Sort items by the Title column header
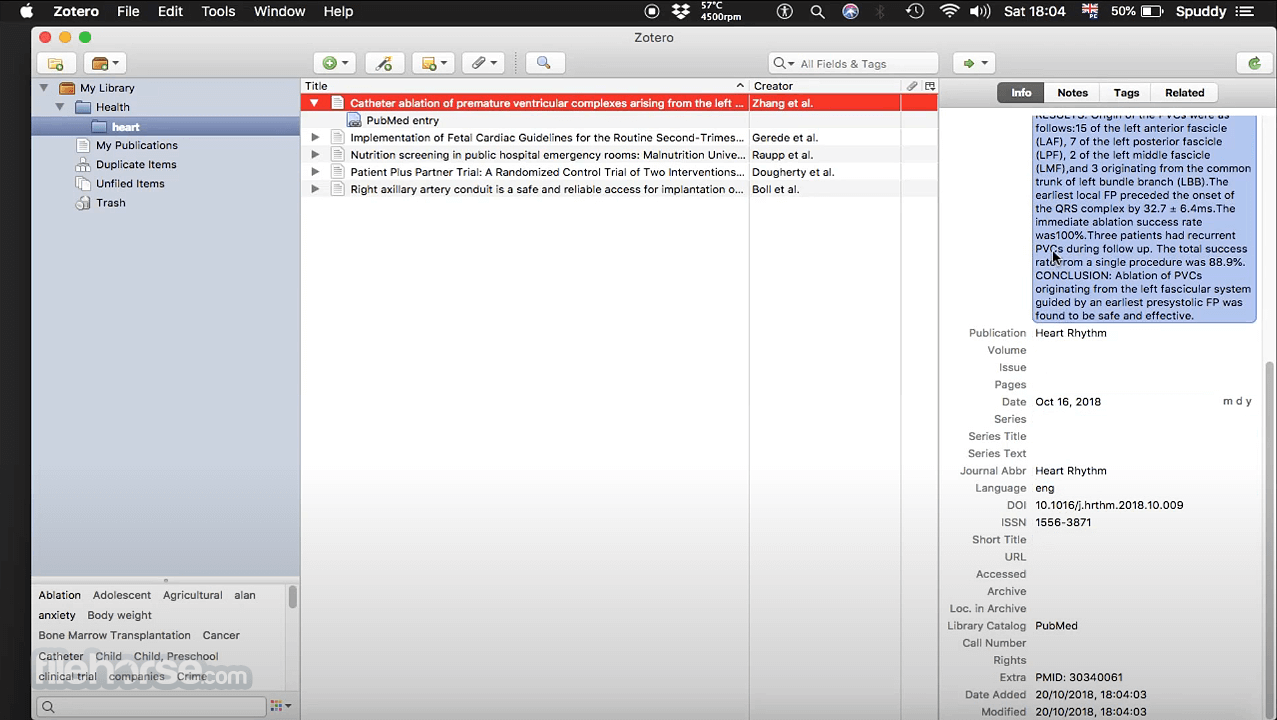This screenshot has height=720, width=1277. coord(524,86)
